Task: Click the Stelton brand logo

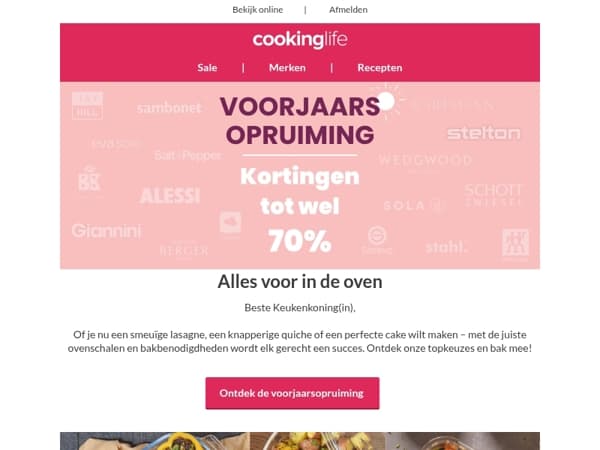Action: coord(484,133)
